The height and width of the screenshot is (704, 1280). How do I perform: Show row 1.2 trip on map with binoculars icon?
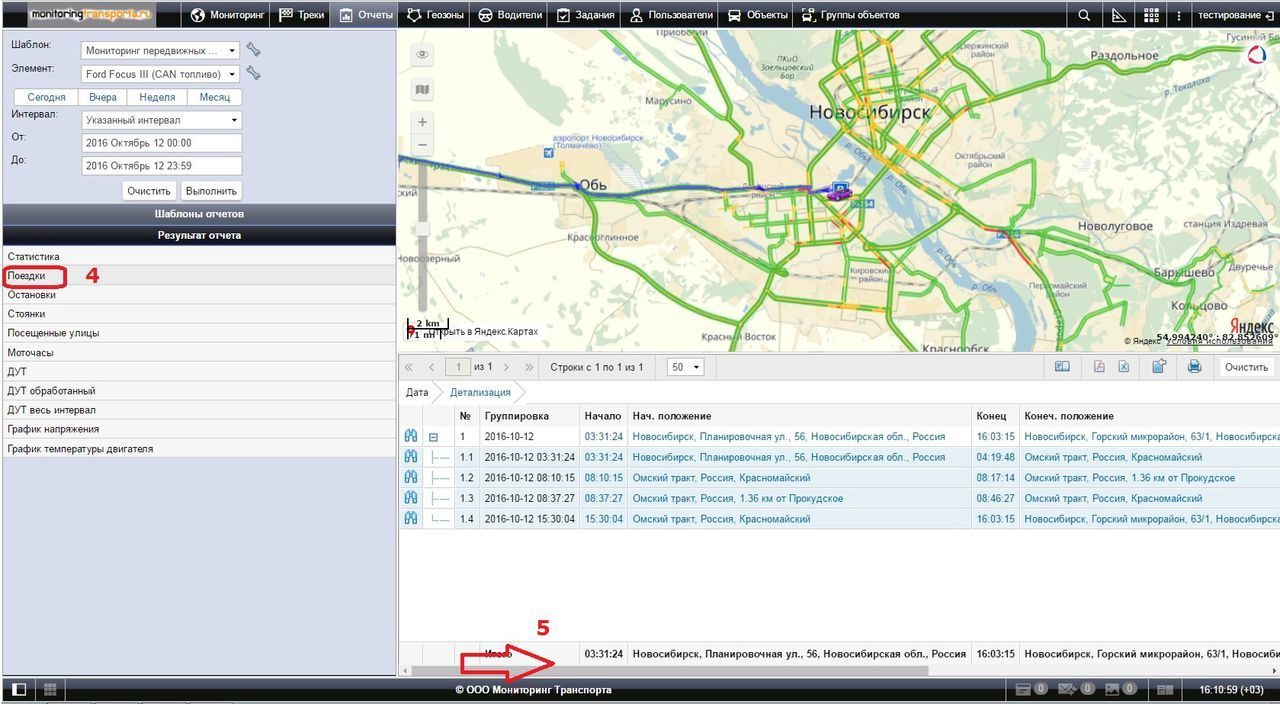[410, 478]
